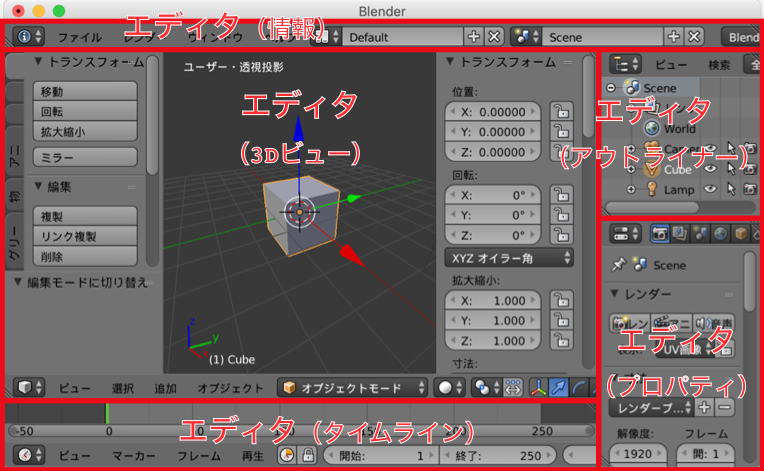This screenshot has height=471, width=764.
Task: Toggle Lamp renderability camera icon
Action: (x=750, y=189)
